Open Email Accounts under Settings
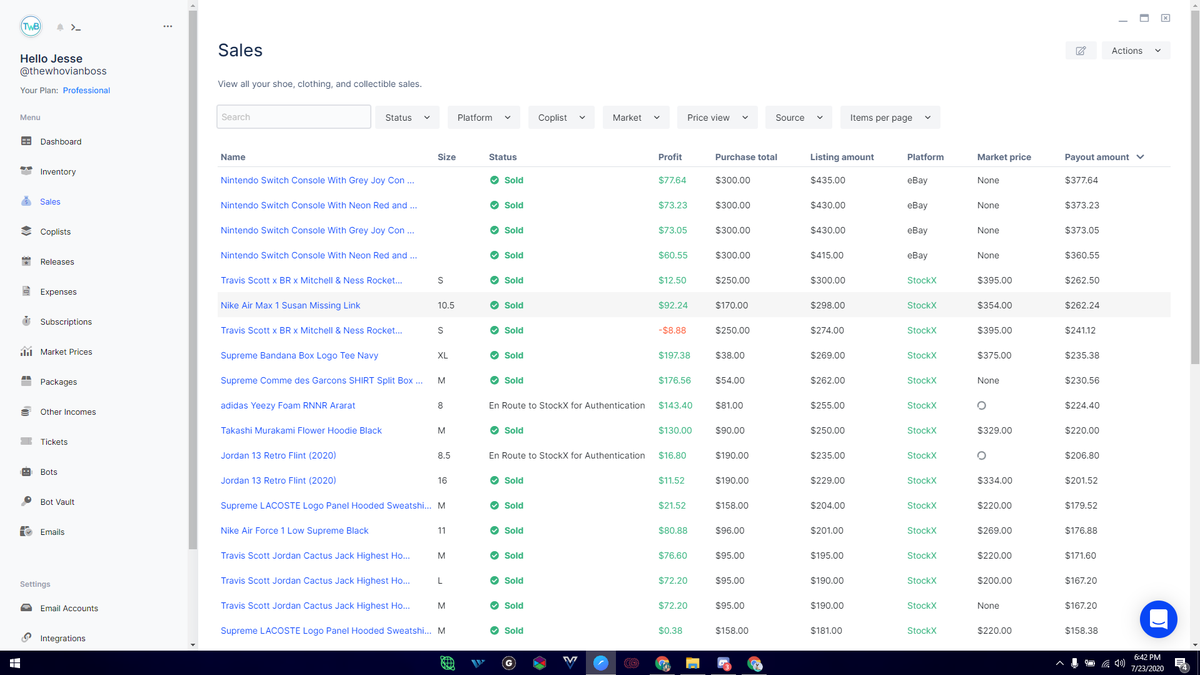The image size is (1200, 675). pyautogui.click(x=69, y=607)
